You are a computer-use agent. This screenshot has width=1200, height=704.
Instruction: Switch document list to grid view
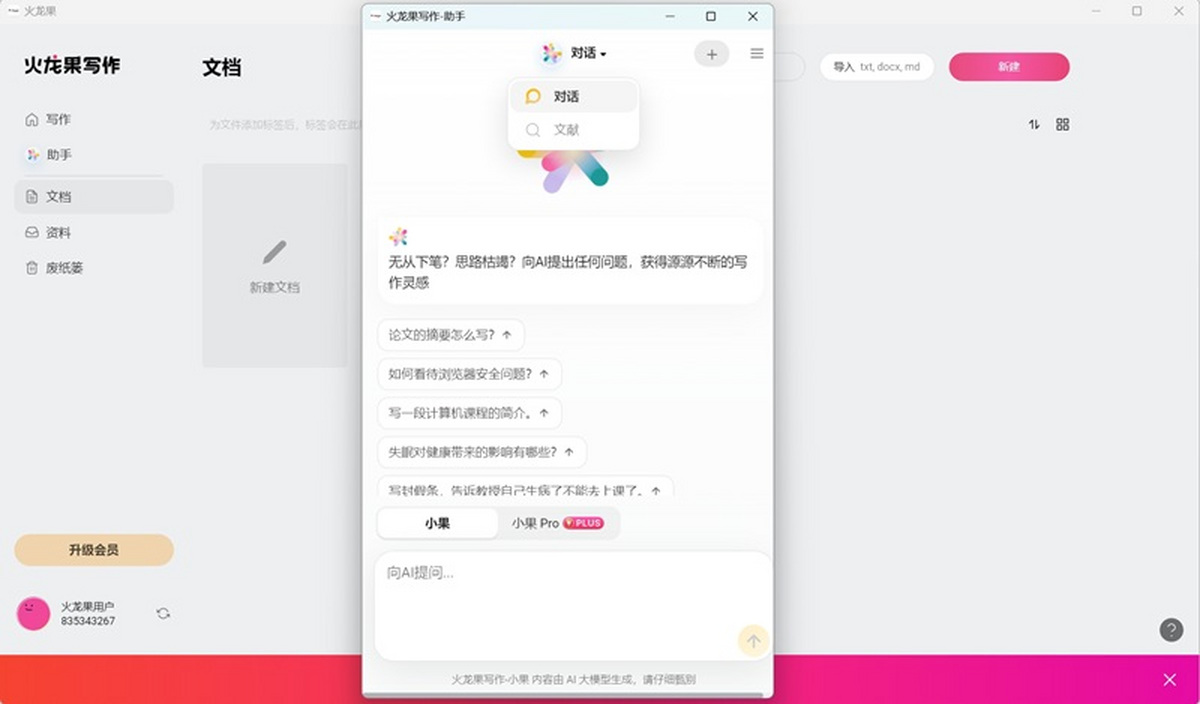click(1063, 124)
